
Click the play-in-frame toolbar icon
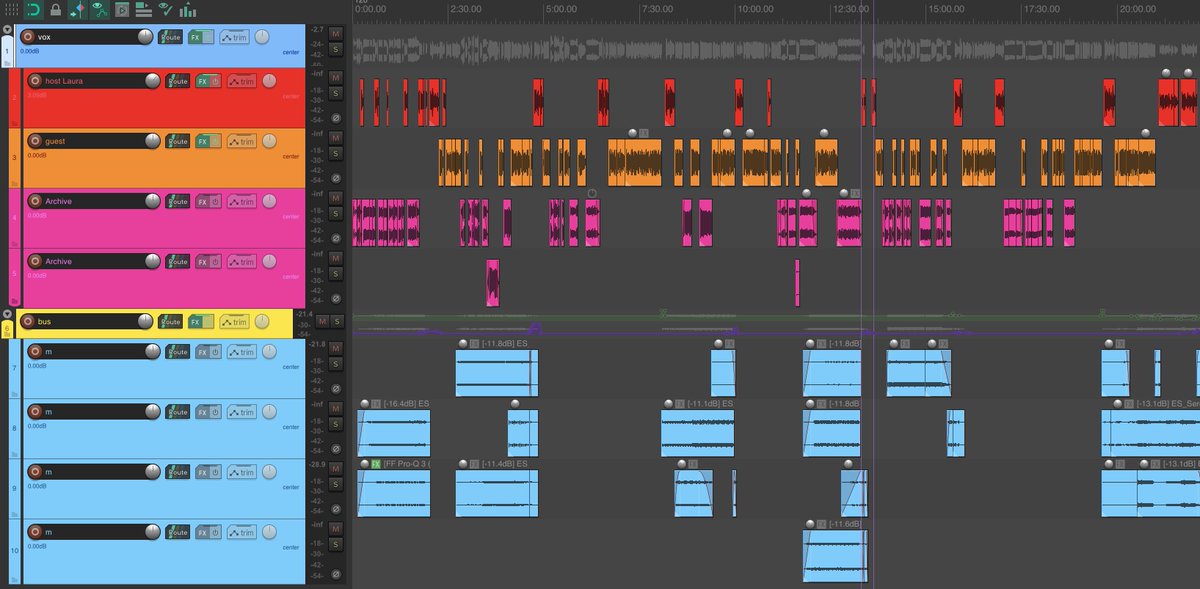(x=122, y=10)
